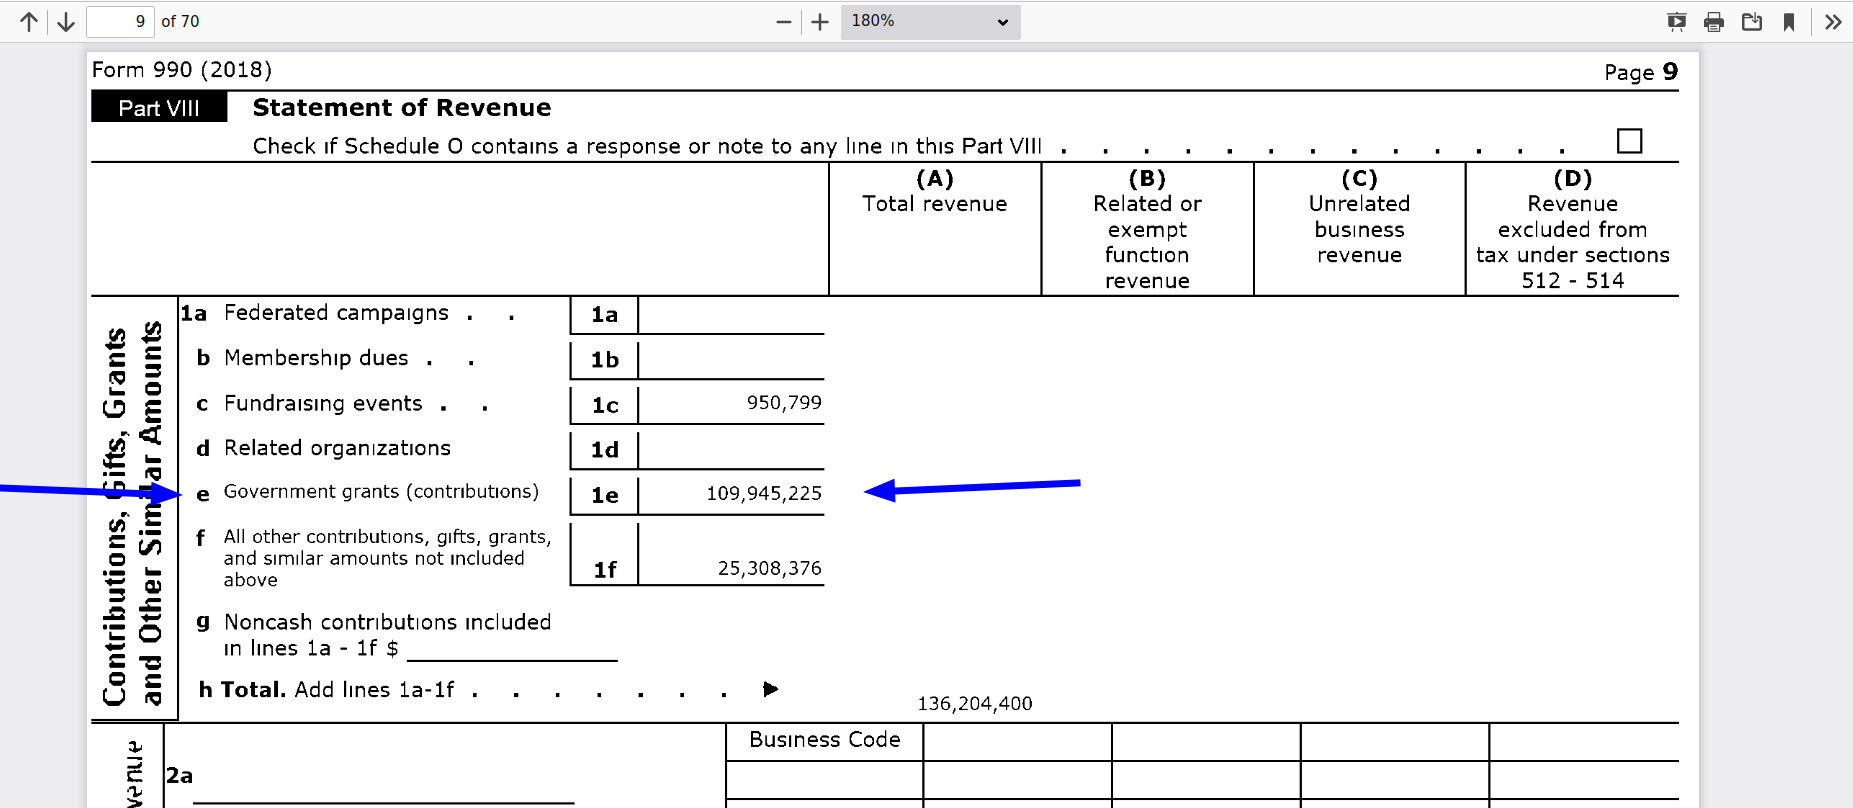The height and width of the screenshot is (808, 1853).
Task: Zoom in using the plus button
Action: coord(820,22)
